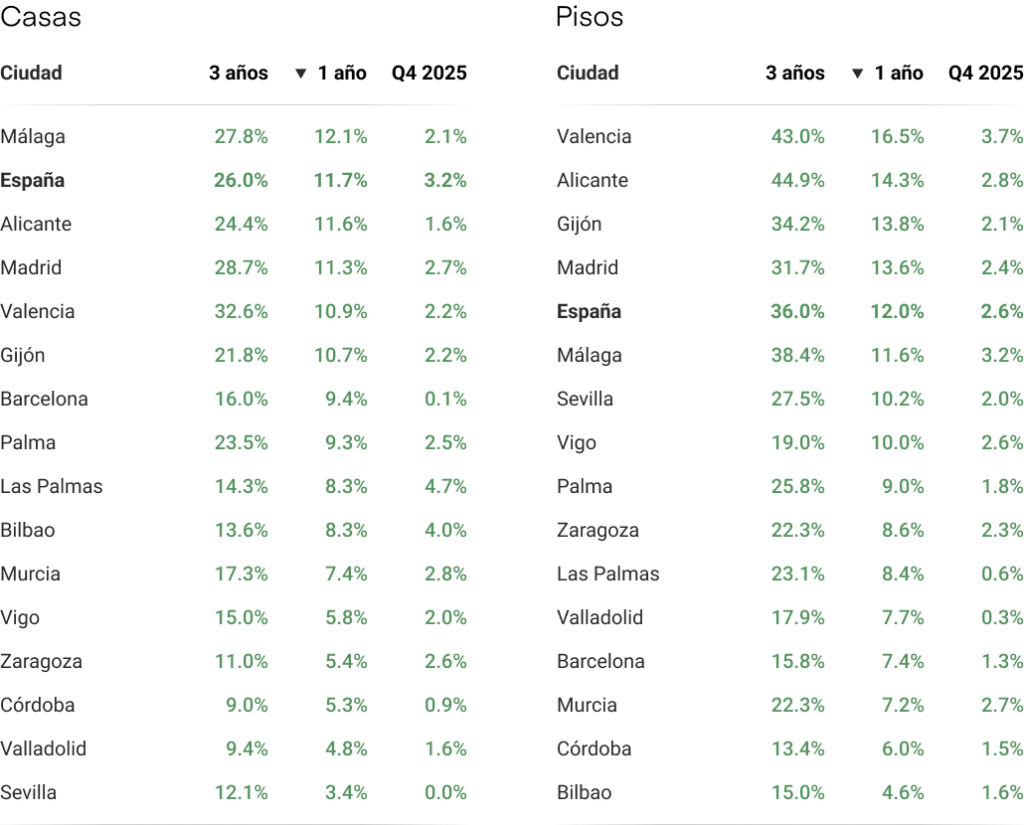This screenshot has width=1024, height=825.
Task: Select the Málaga row in Casas table
Action: (33, 137)
